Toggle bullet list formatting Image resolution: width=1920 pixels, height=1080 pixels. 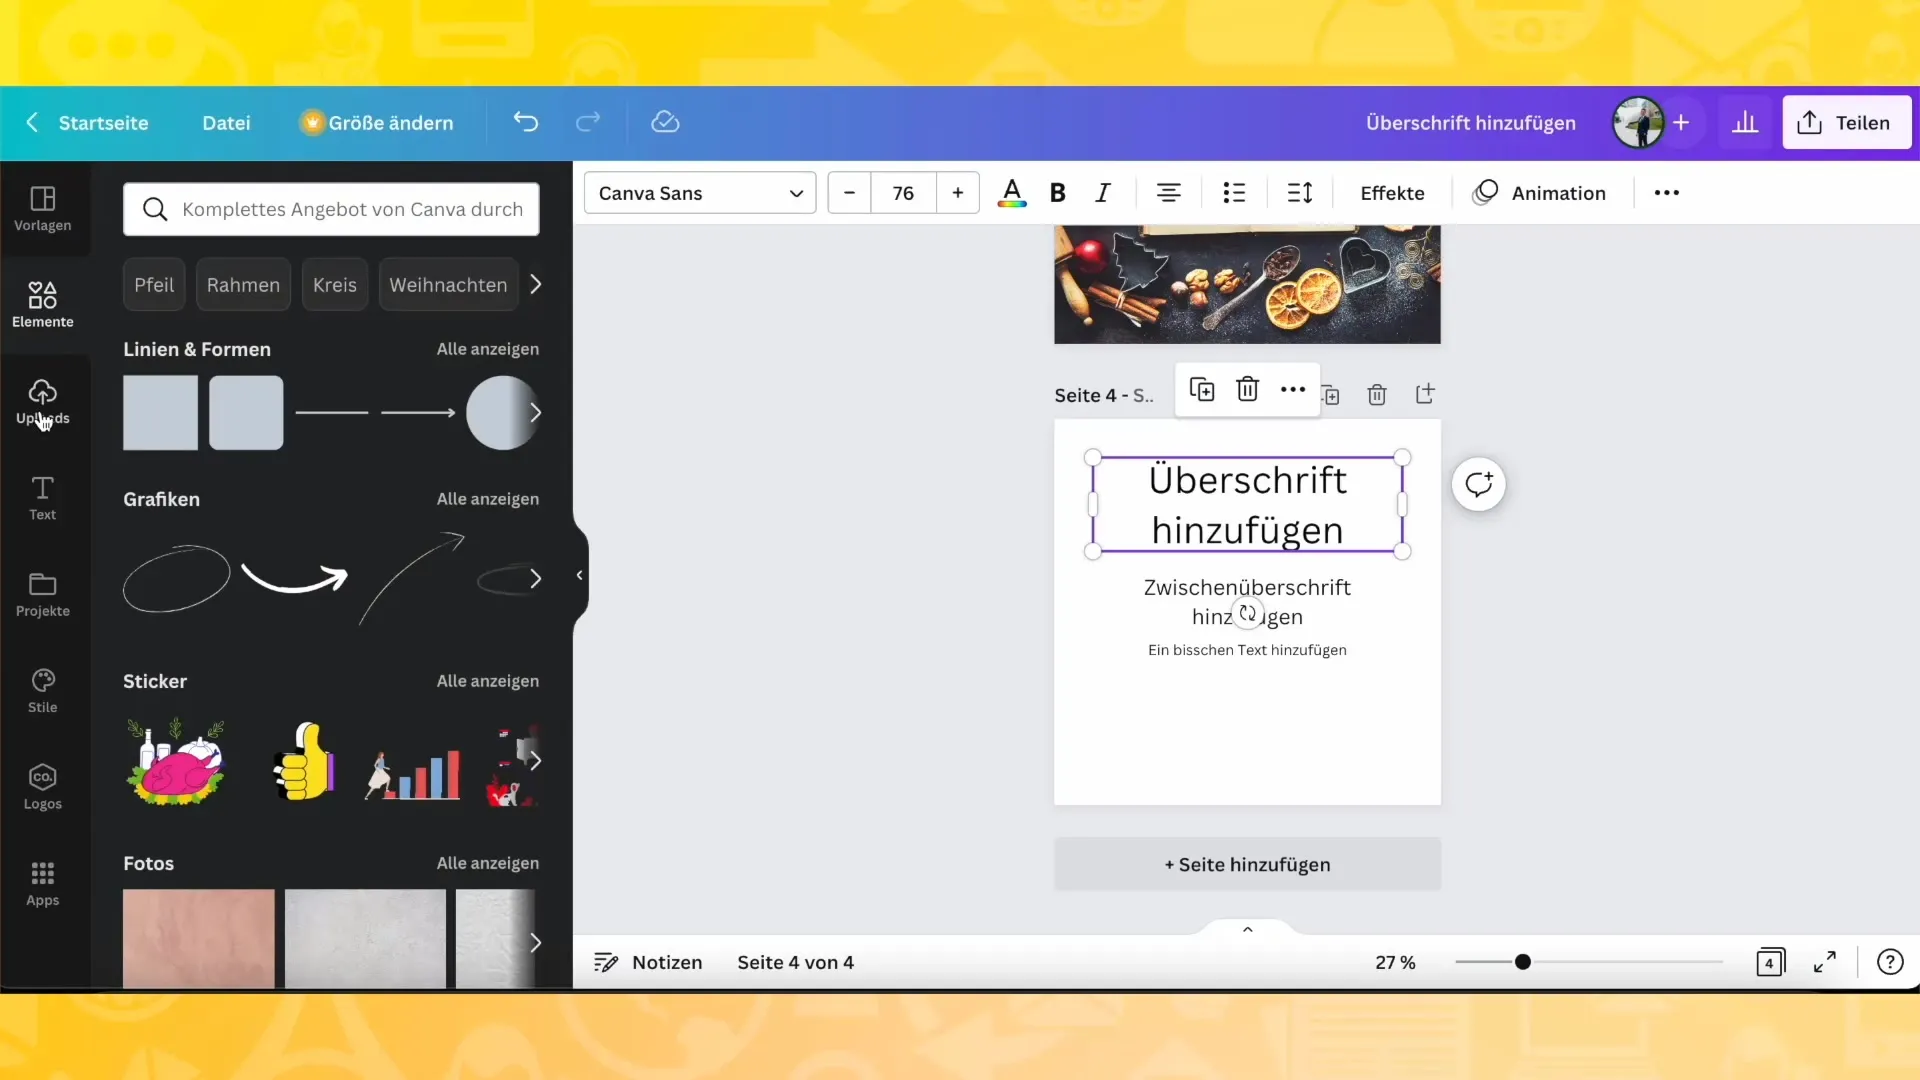tap(1234, 193)
